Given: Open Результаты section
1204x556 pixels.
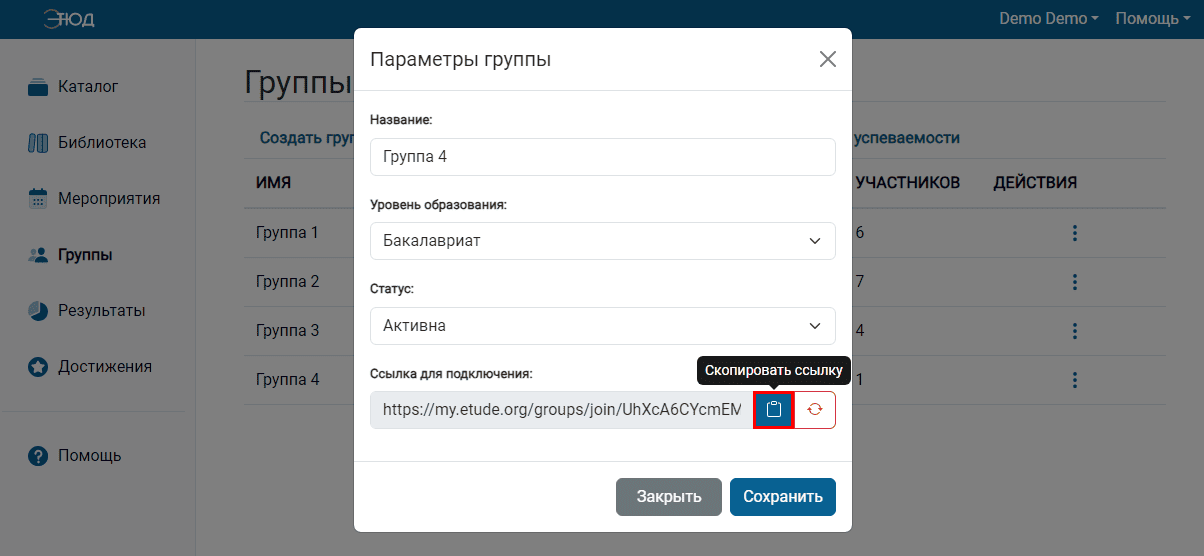Looking at the screenshot, I should coord(102,311).
